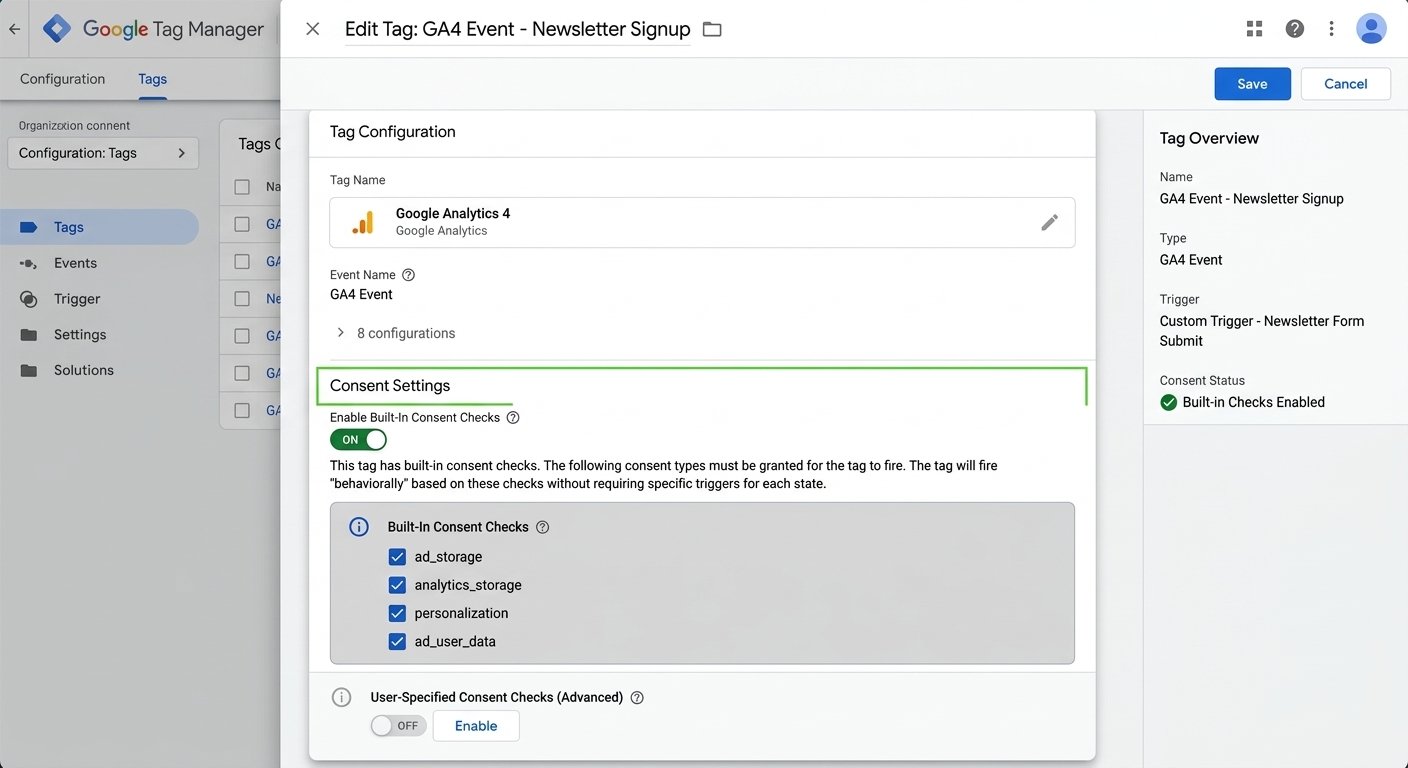Toggle on User-Specified Consent Checks switch

(397, 726)
